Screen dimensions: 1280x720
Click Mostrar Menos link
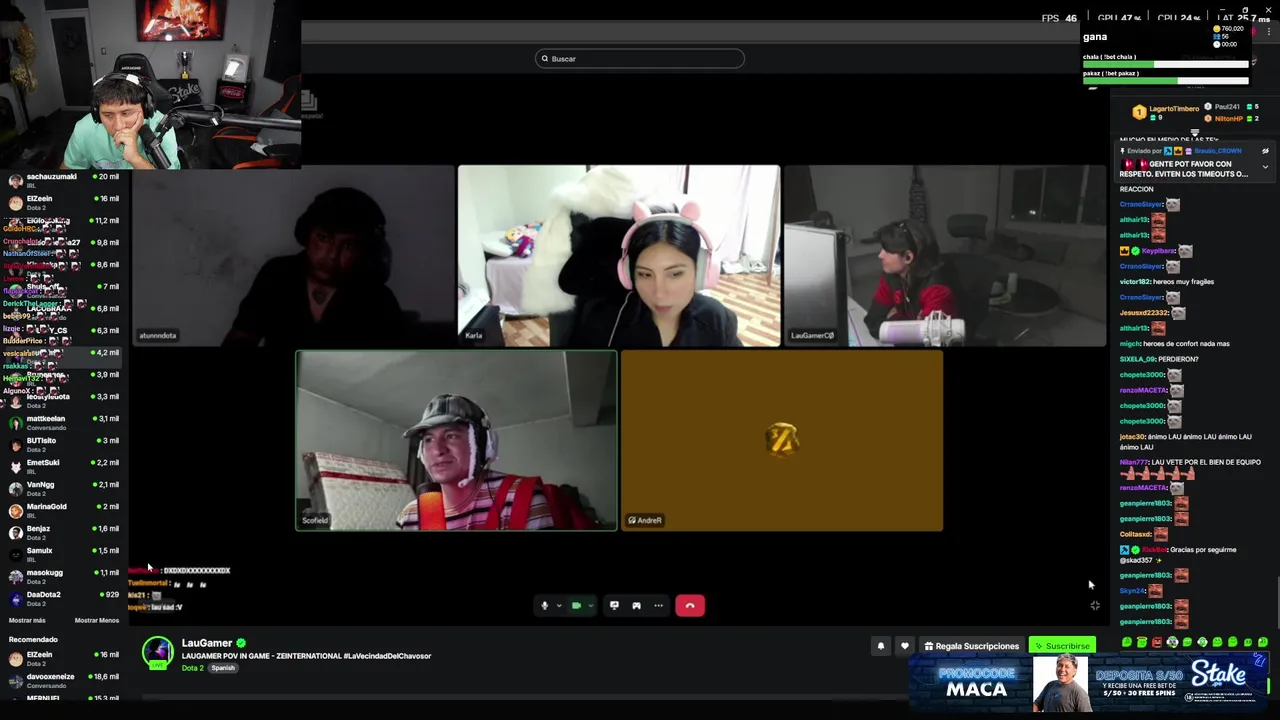tap(97, 620)
